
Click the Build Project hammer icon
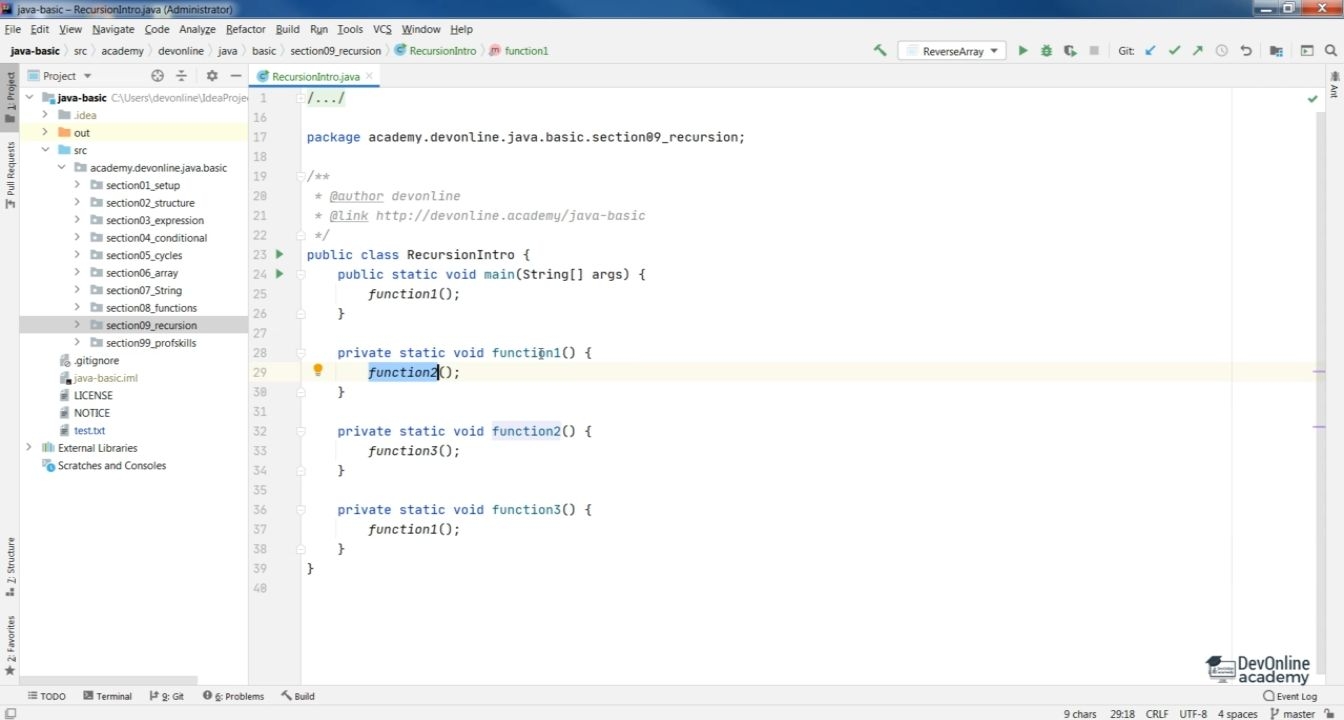880,50
